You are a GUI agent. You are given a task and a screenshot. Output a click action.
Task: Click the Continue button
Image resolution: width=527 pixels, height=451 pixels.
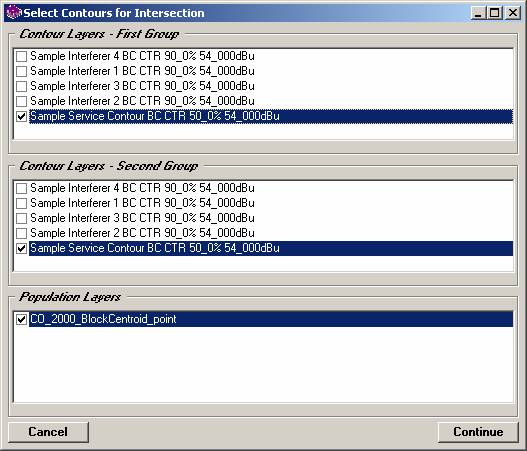478,432
